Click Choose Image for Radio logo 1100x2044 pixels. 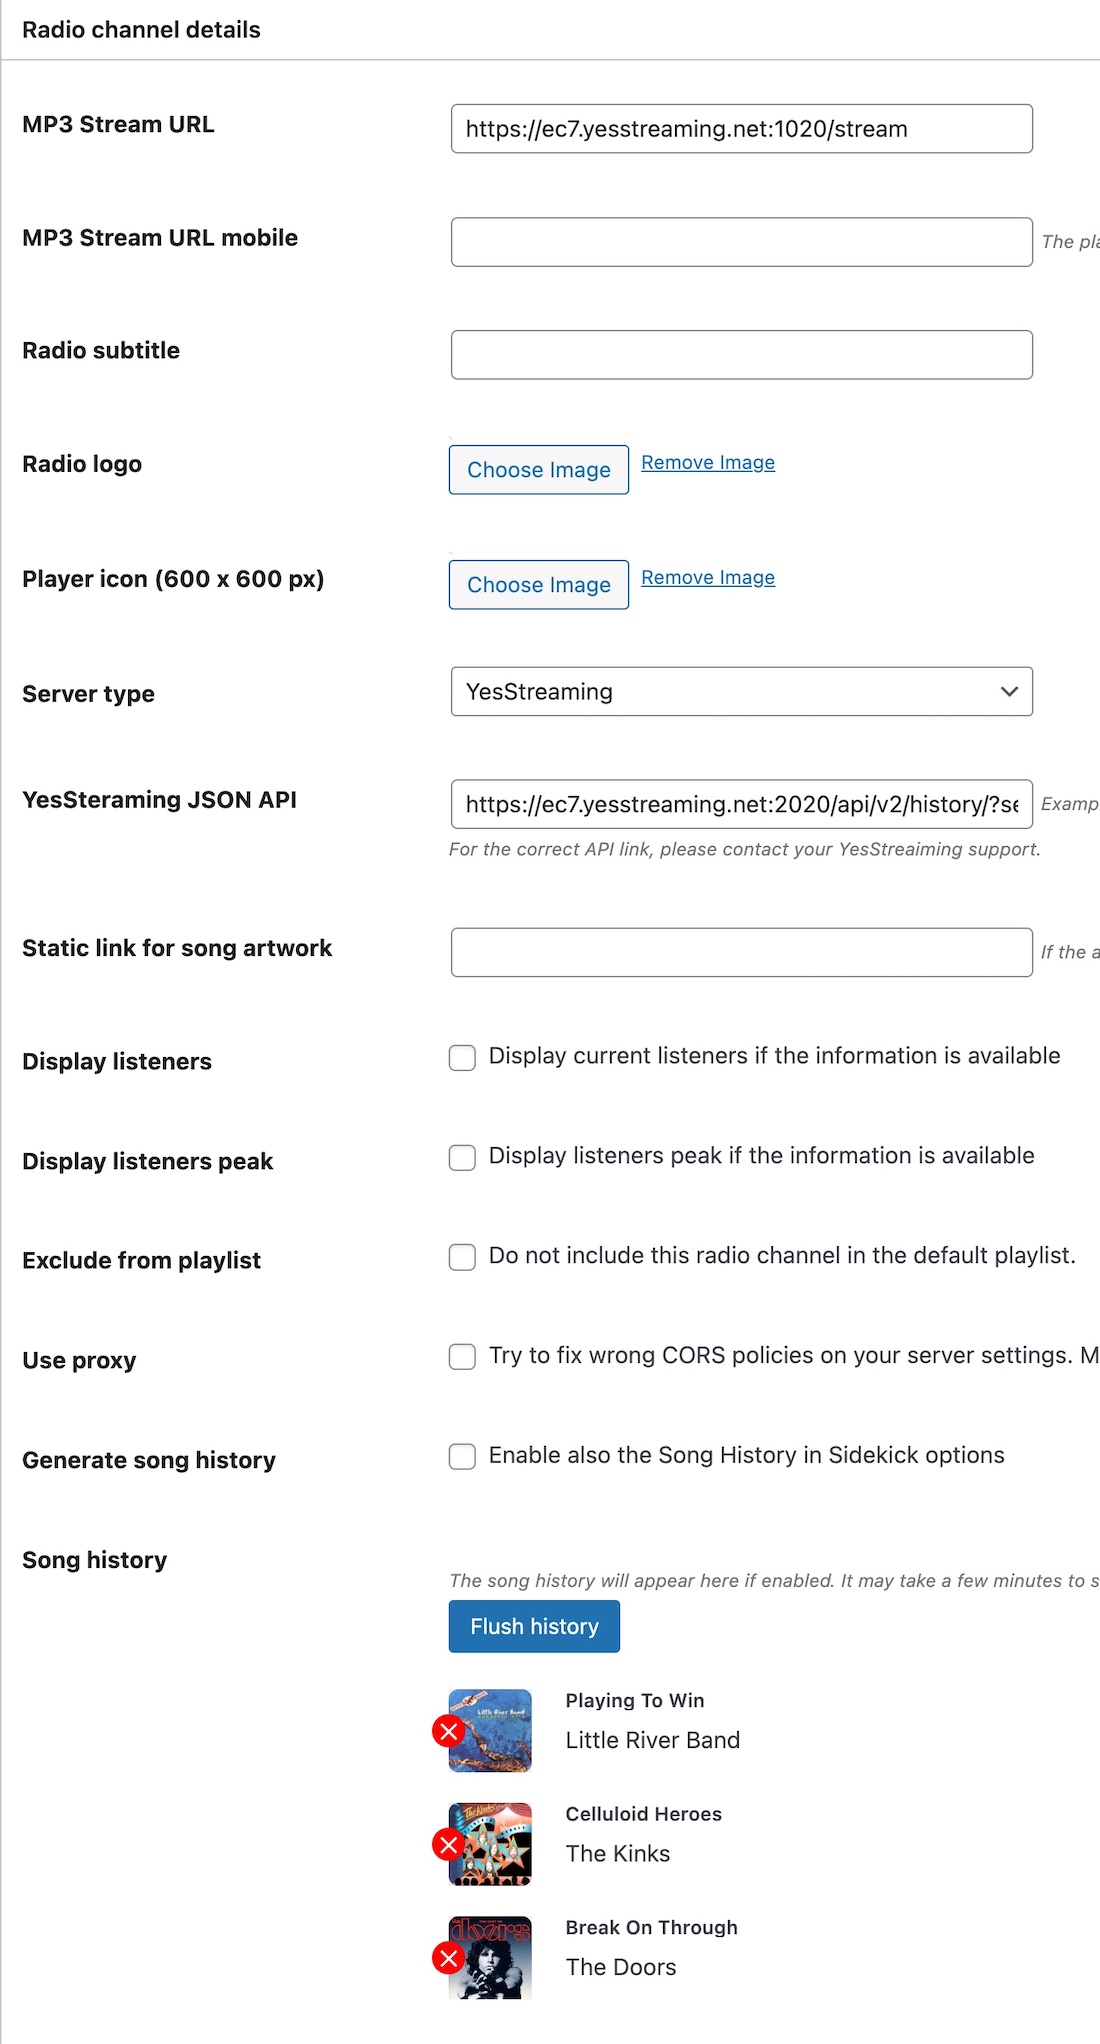click(x=539, y=470)
